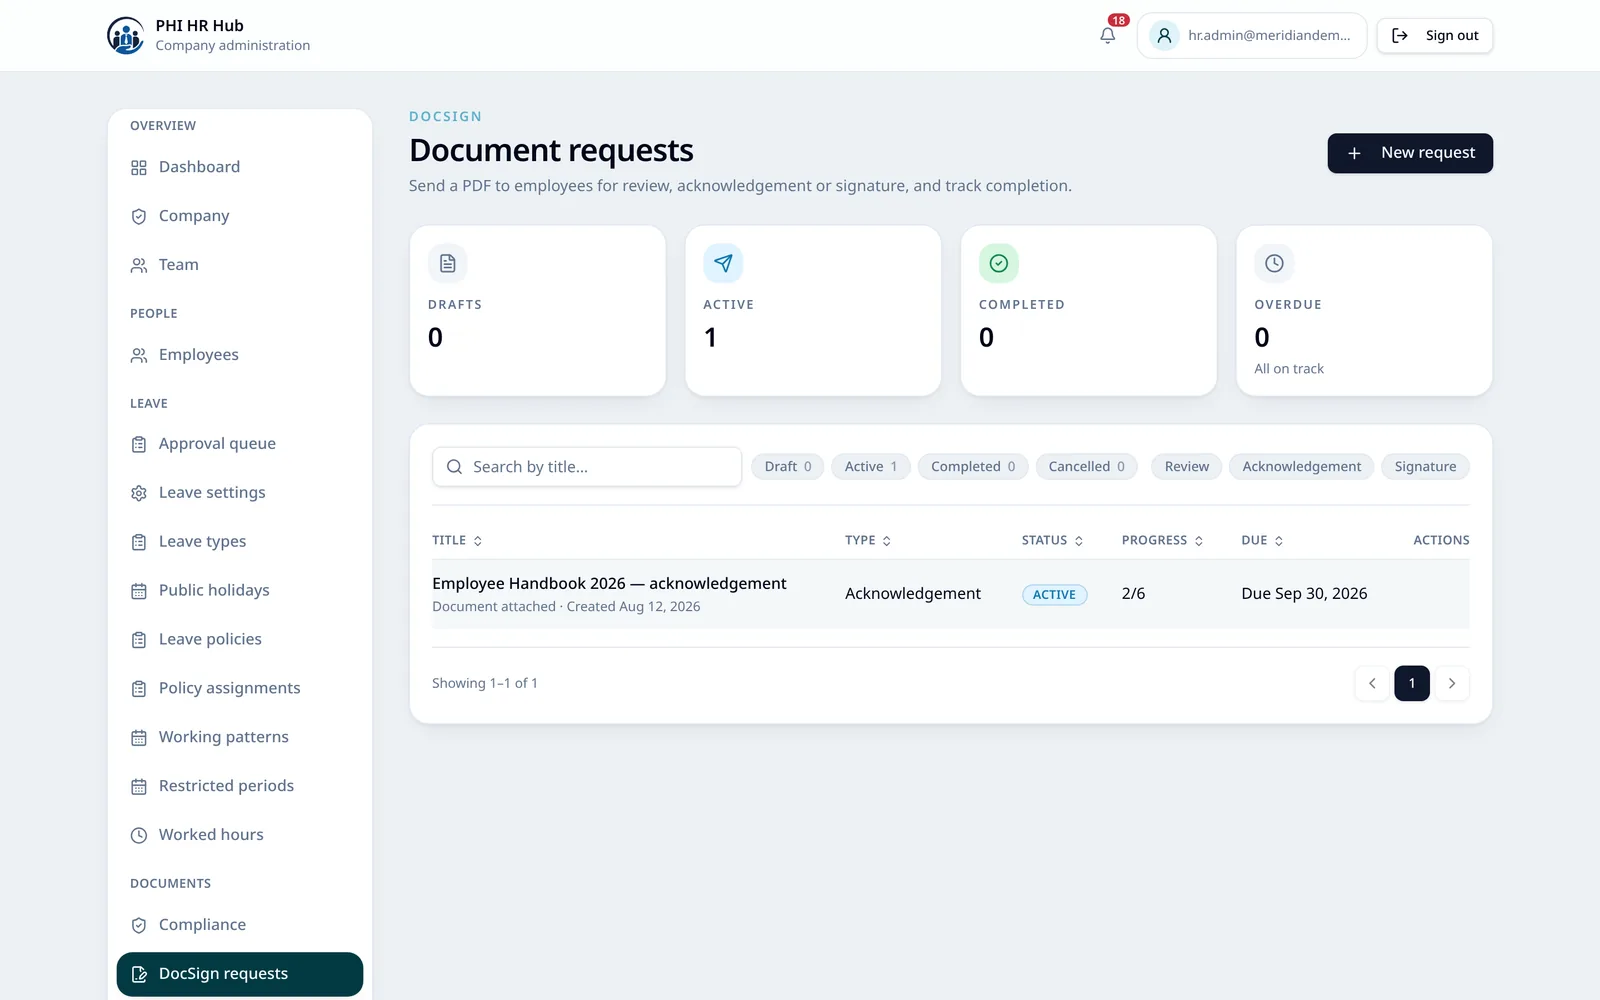
Task: Click the Public holidays calendar icon
Action: click(x=139, y=591)
